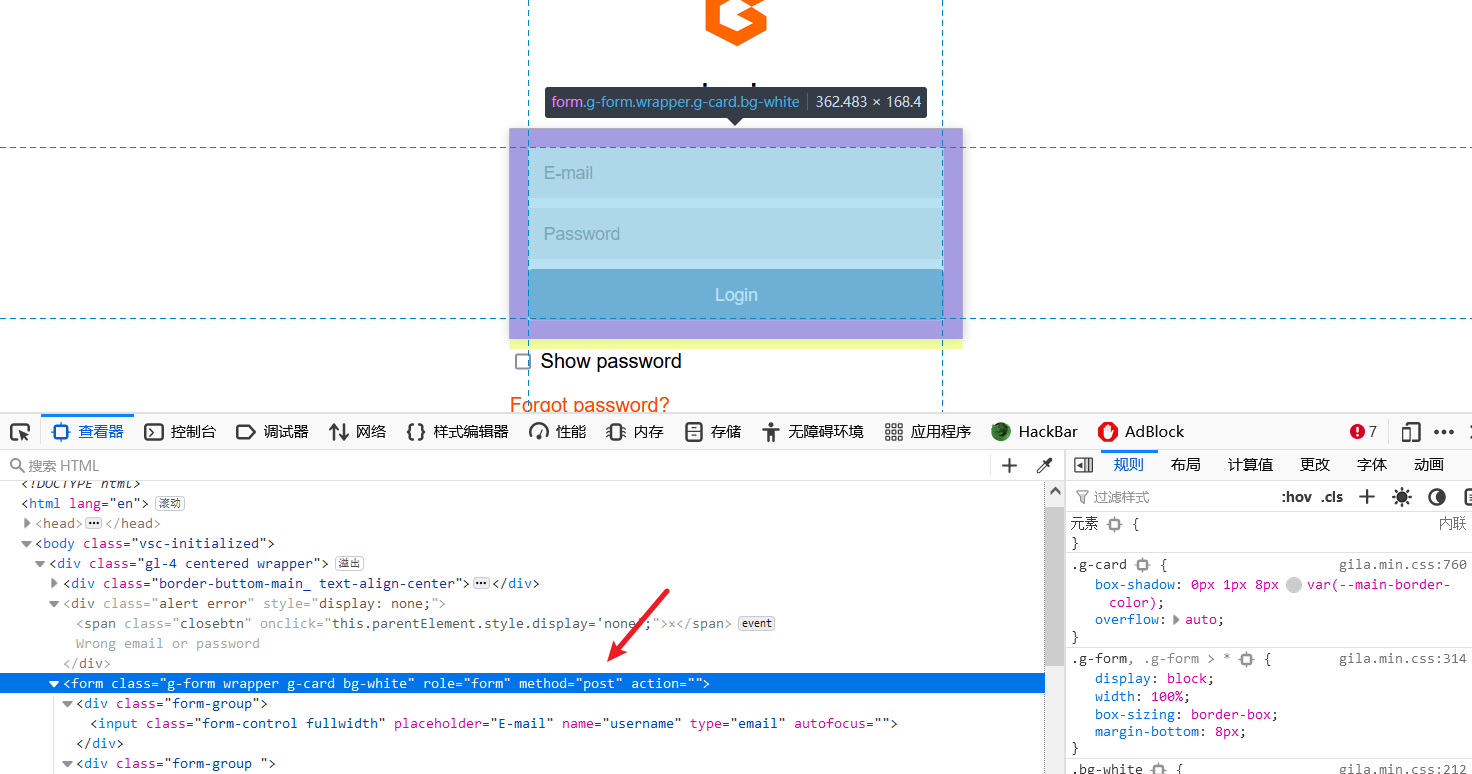Screen dimensions: 1472x774
Task: Open the box-shadow color swatch picker
Action: tap(1294, 585)
